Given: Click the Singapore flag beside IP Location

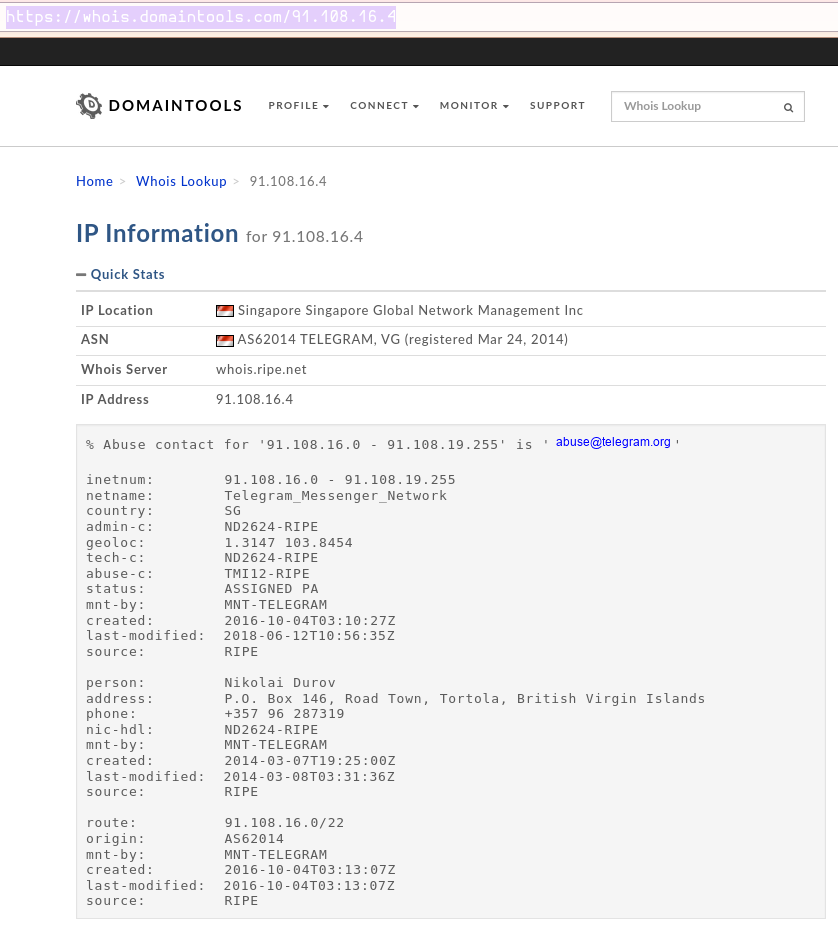Looking at the screenshot, I should (x=224, y=311).
